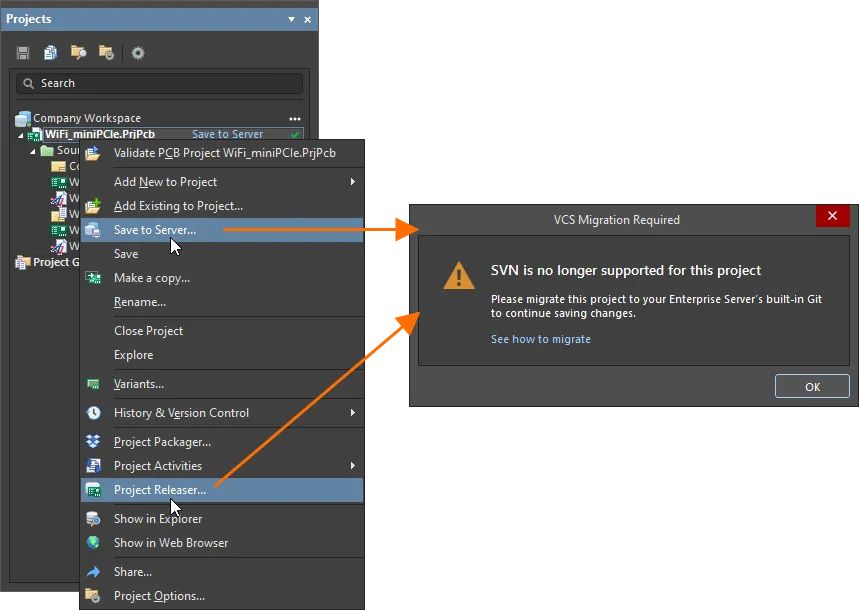
Task: Expand the Add New to Project submenu
Action: (352, 182)
